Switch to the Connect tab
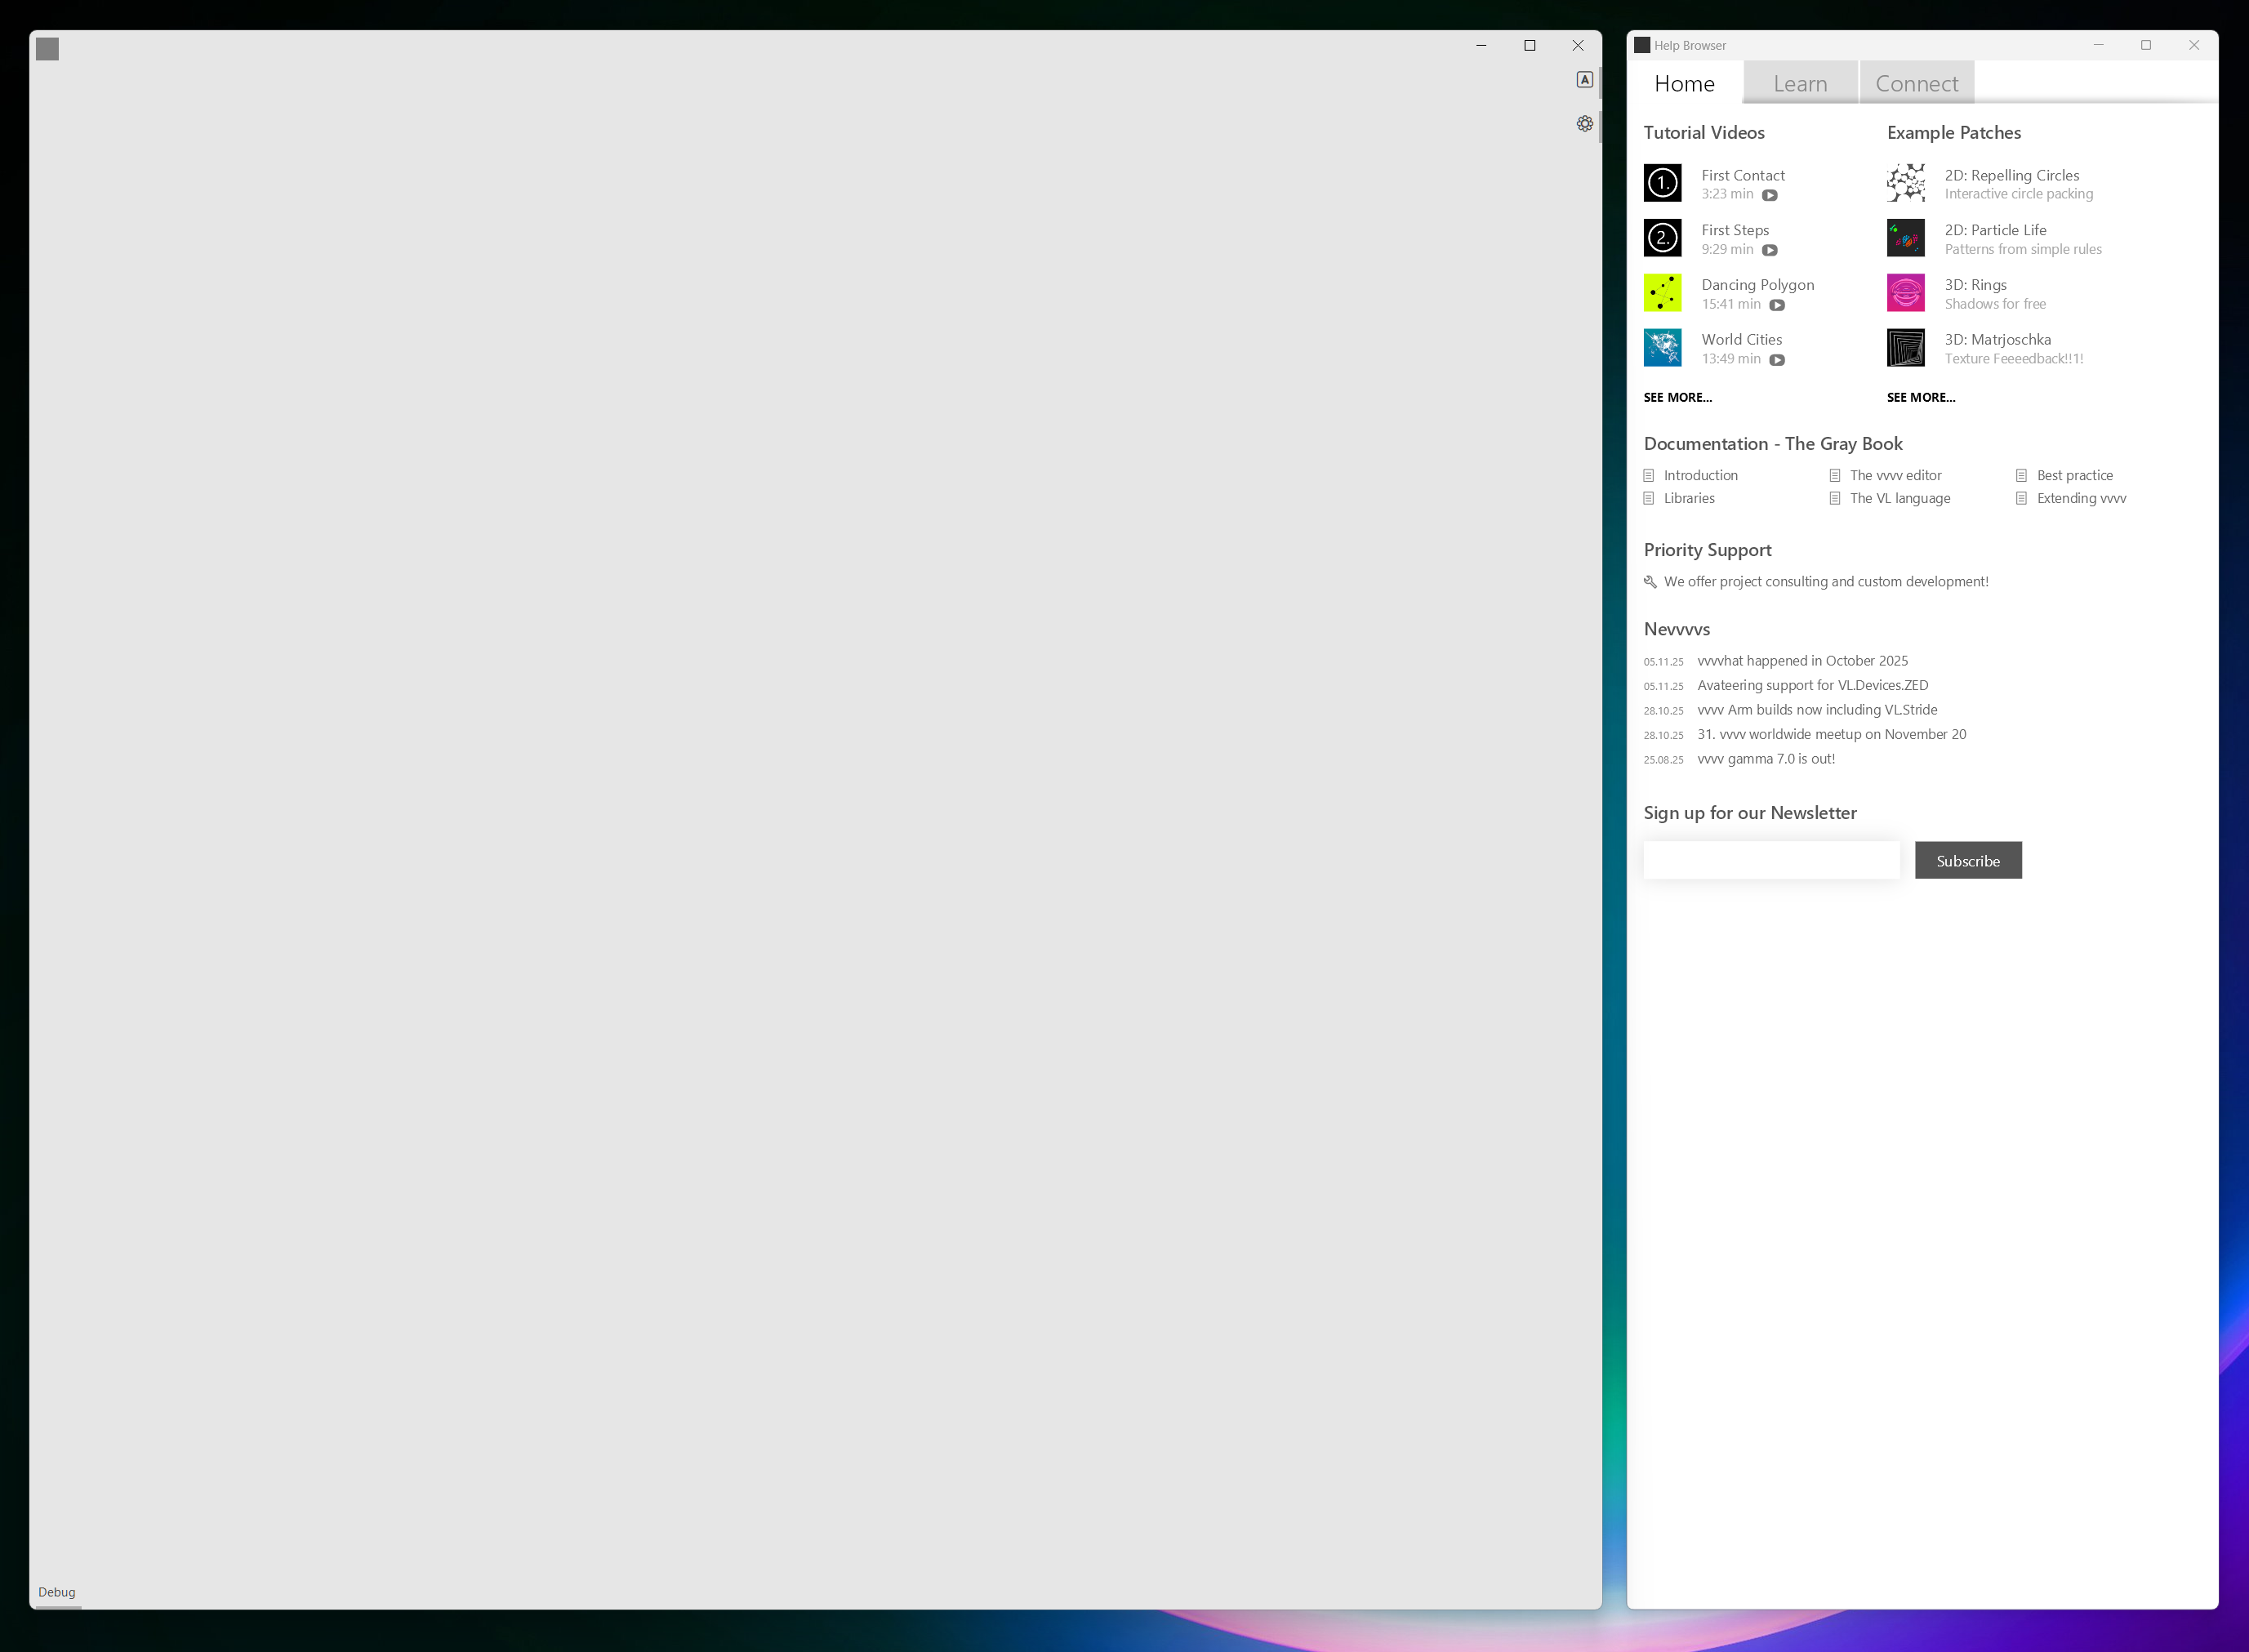Screen dimensions: 2249x1652 tap(1916, 84)
